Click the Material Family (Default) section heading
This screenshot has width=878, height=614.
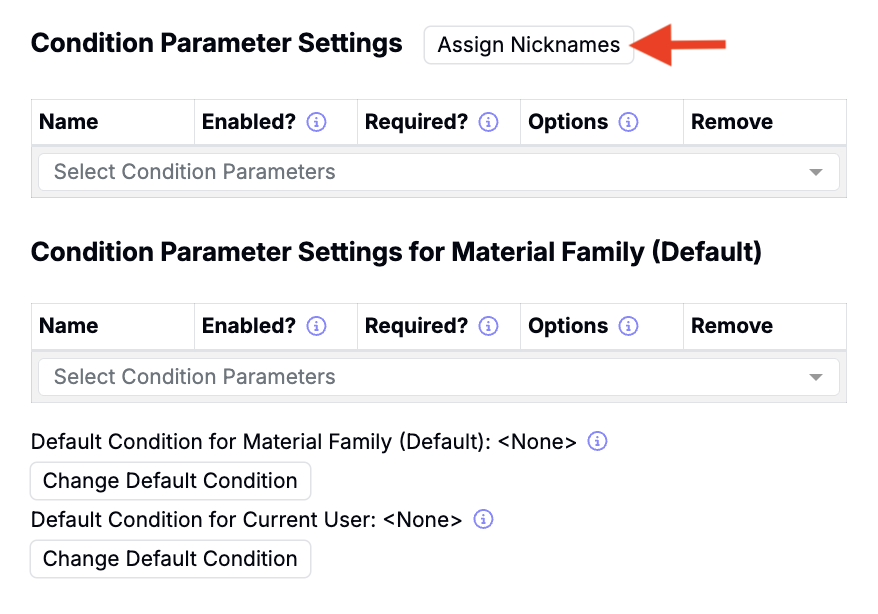point(396,252)
